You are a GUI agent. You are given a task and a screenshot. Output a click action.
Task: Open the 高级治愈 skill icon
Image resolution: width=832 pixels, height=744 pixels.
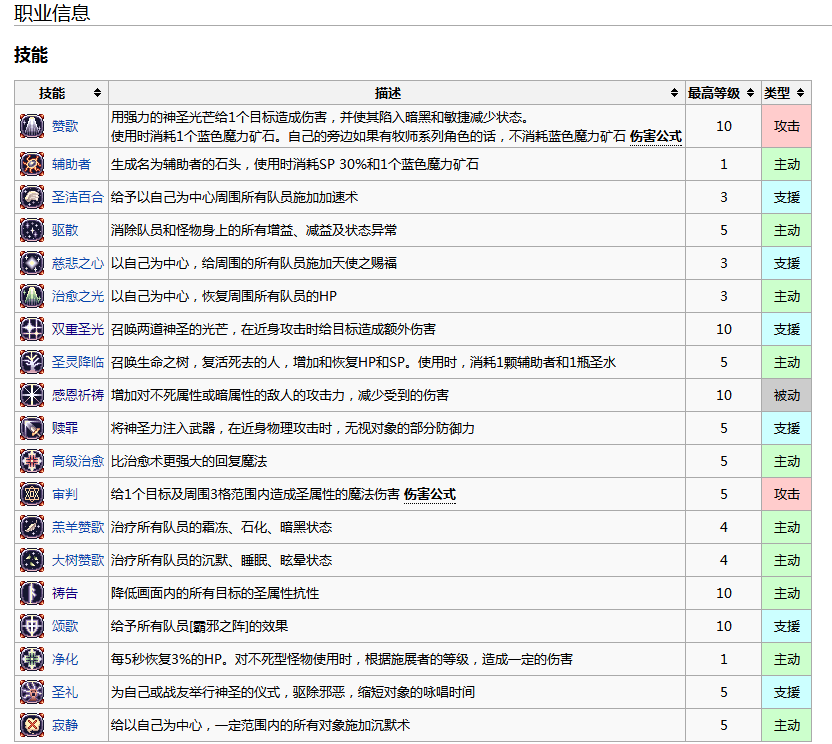pos(32,461)
